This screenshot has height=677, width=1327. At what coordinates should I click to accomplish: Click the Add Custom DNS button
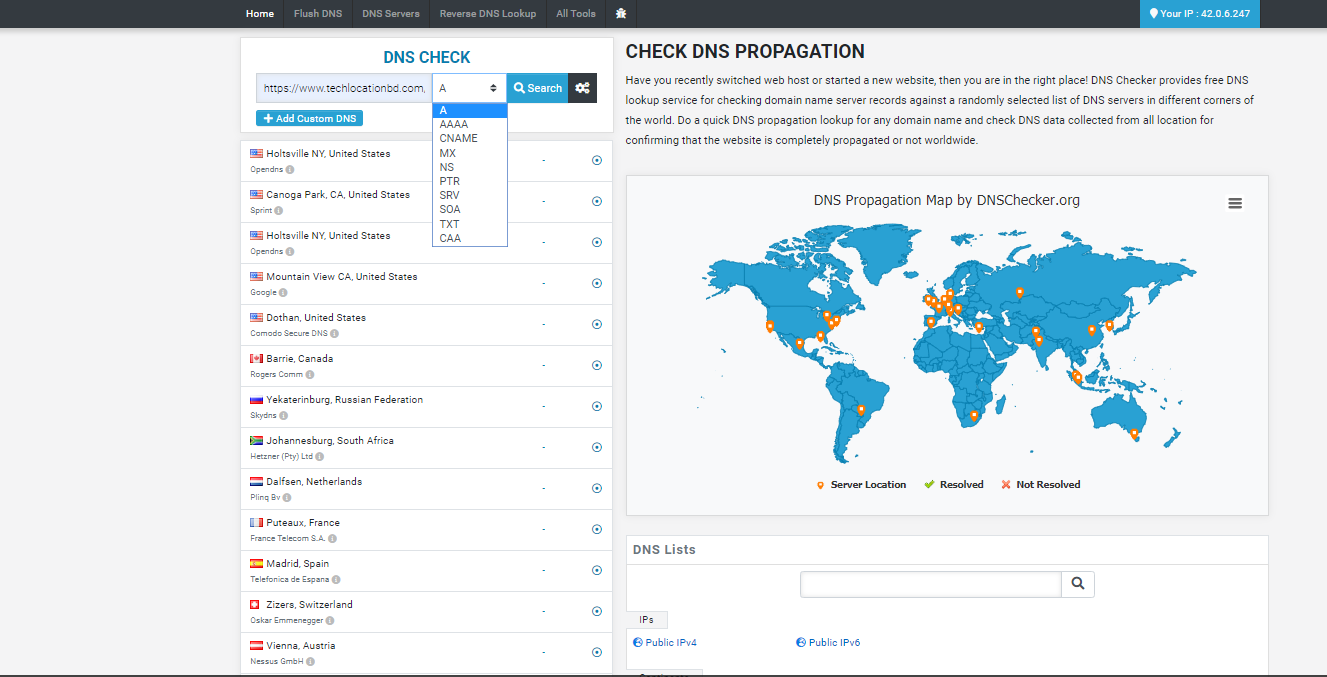tap(309, 118)
